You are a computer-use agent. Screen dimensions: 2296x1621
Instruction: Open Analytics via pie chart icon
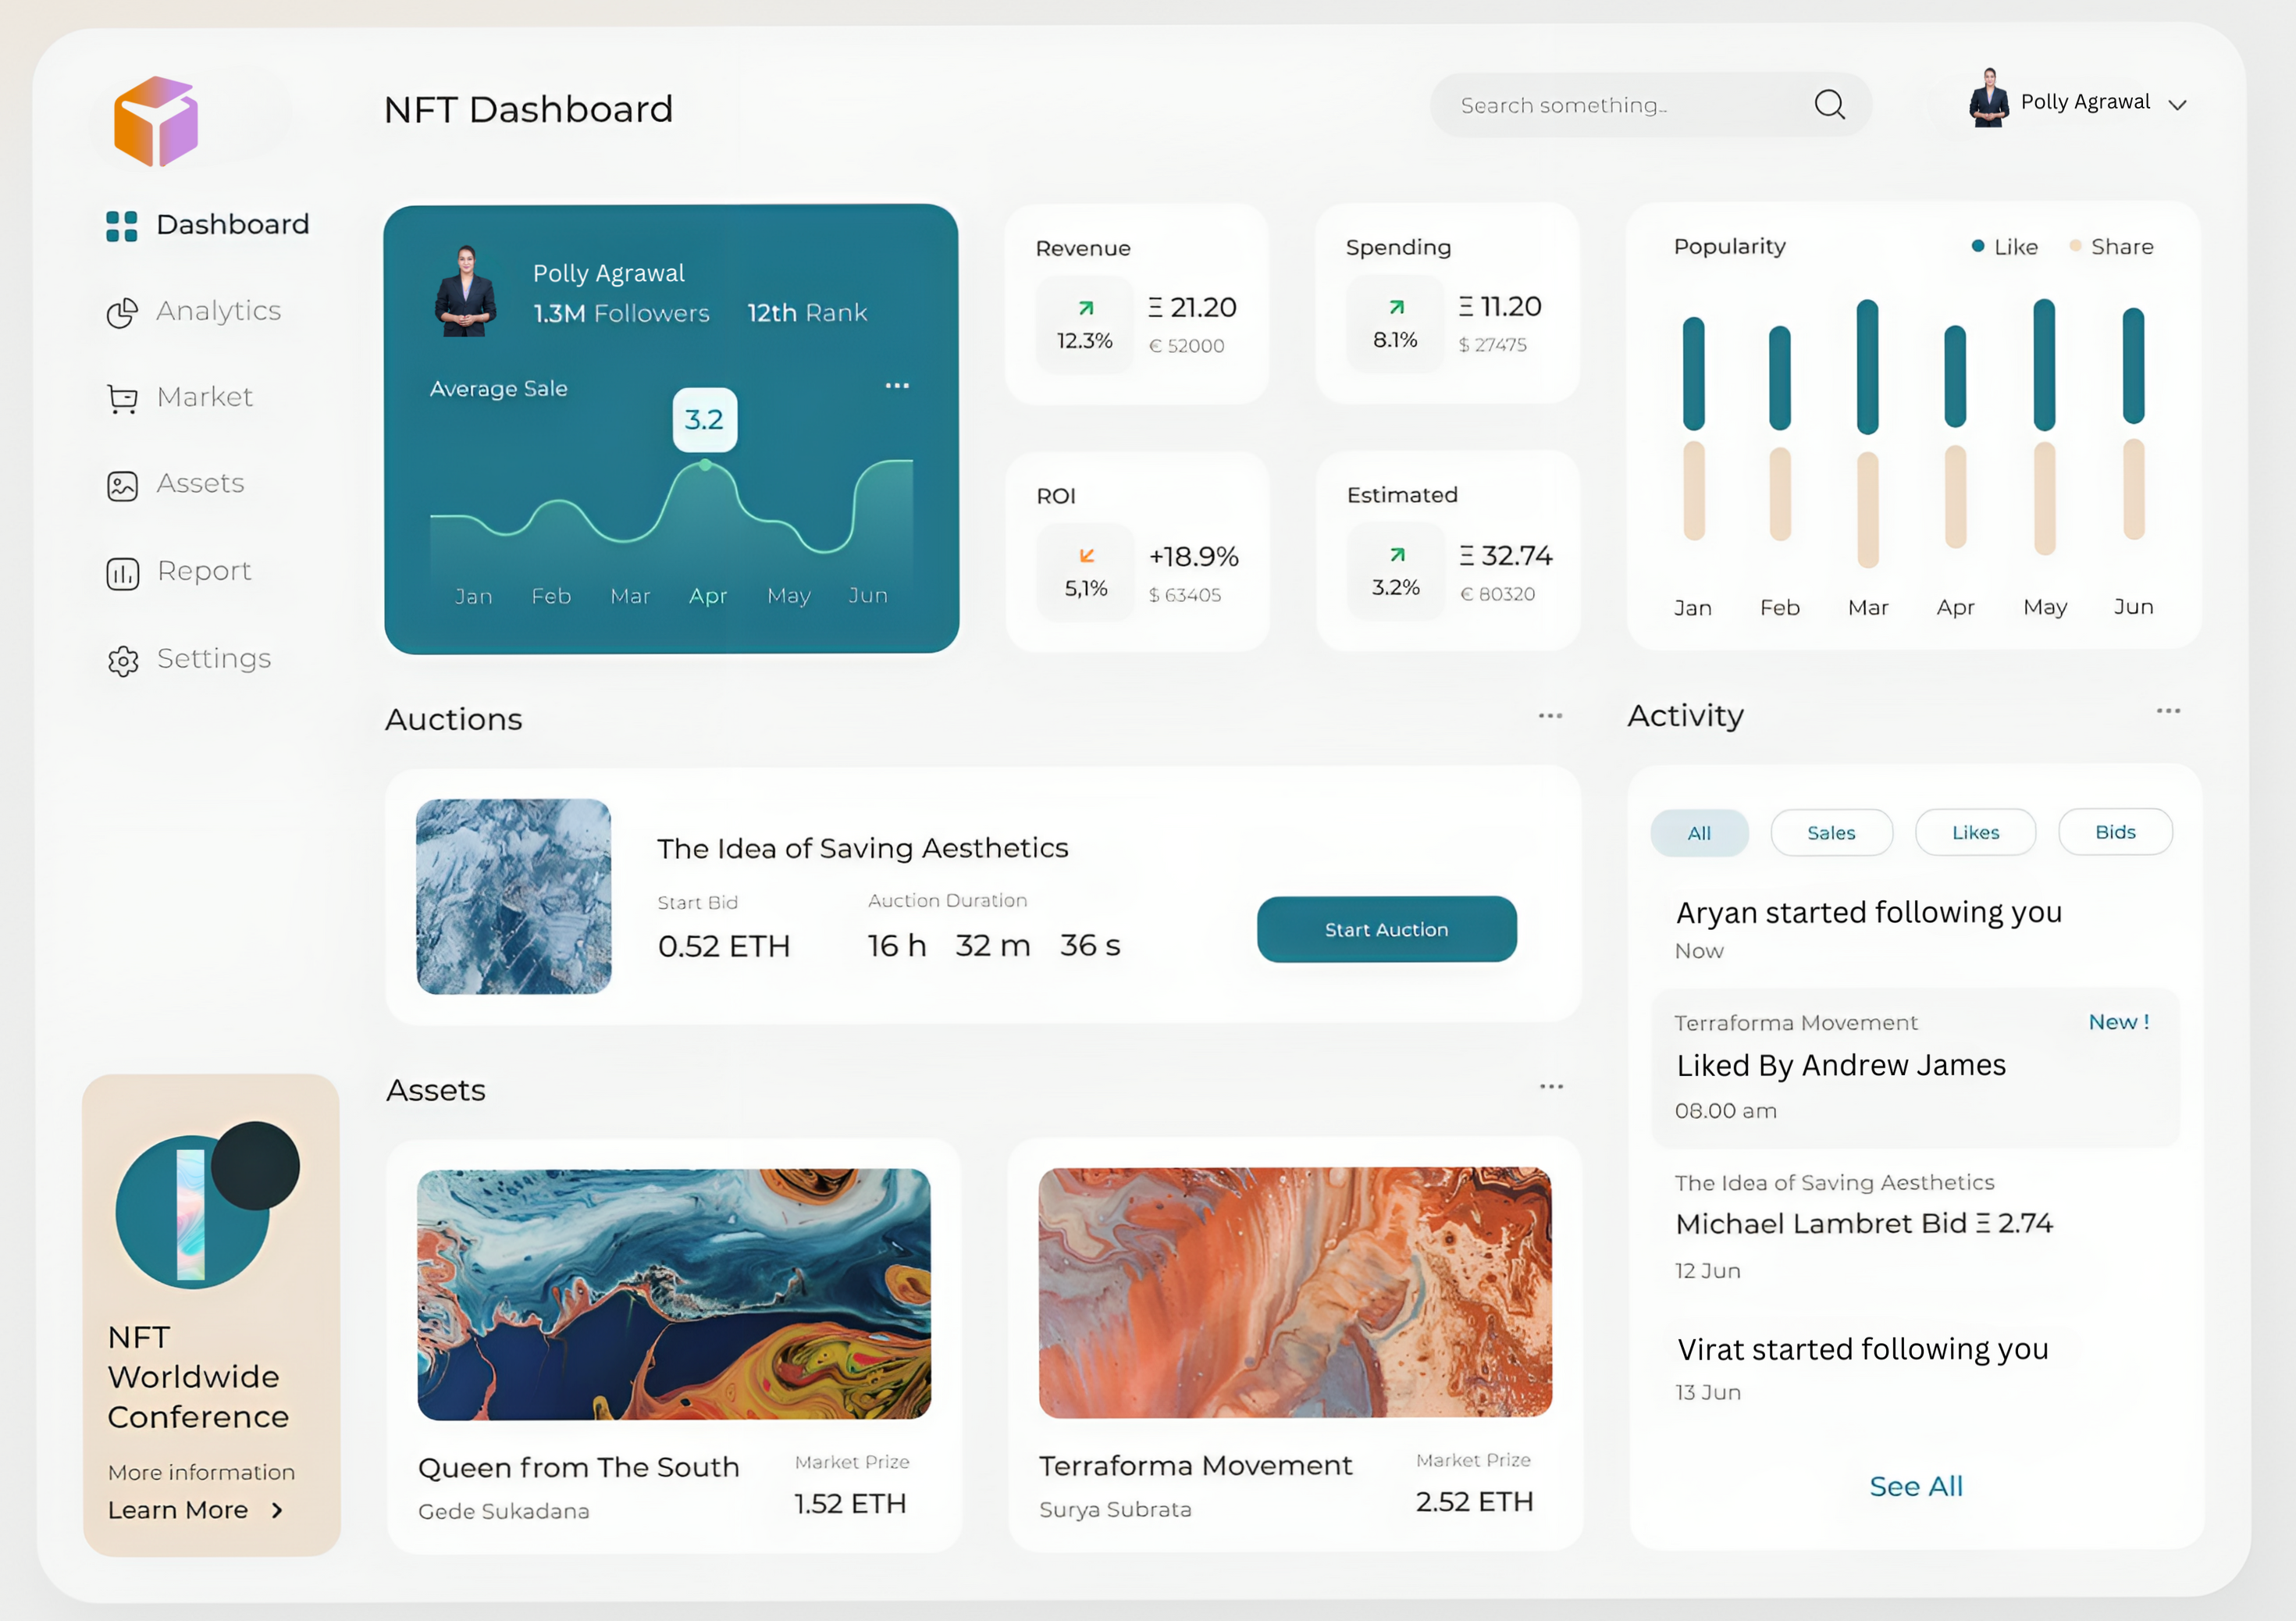point(122,313)
